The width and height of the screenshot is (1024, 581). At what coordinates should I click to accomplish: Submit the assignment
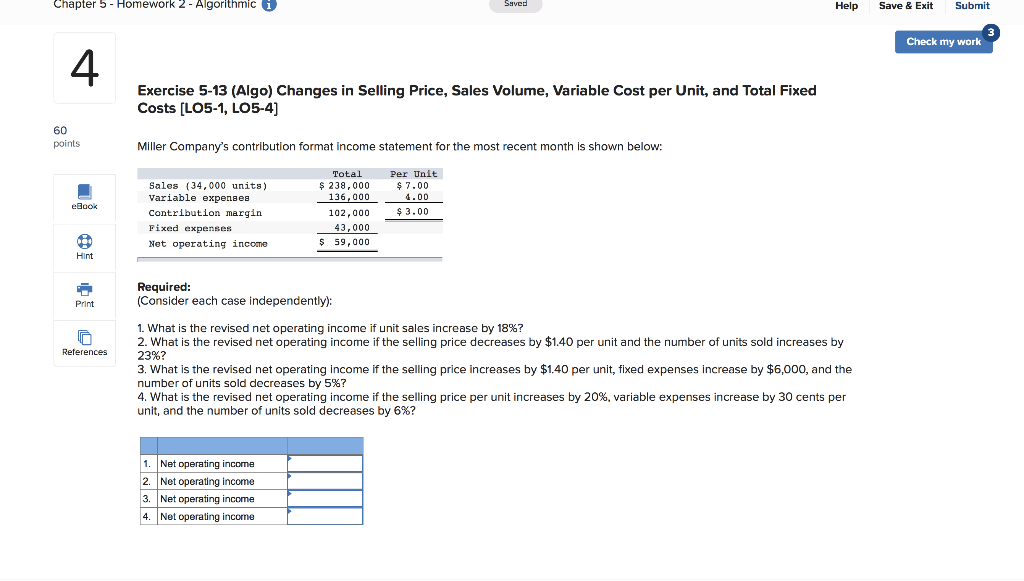(972, 6)
